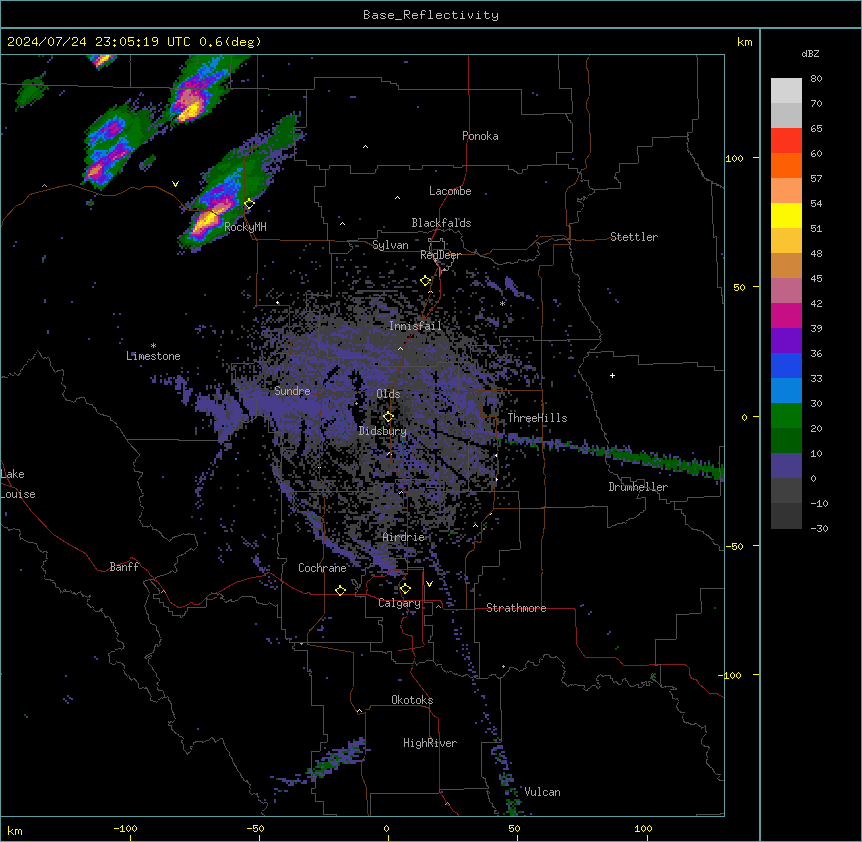The height and width of the screenshot is (842, 862).
Task: Click the Airdrie label
Action: (x=404, y=537)
